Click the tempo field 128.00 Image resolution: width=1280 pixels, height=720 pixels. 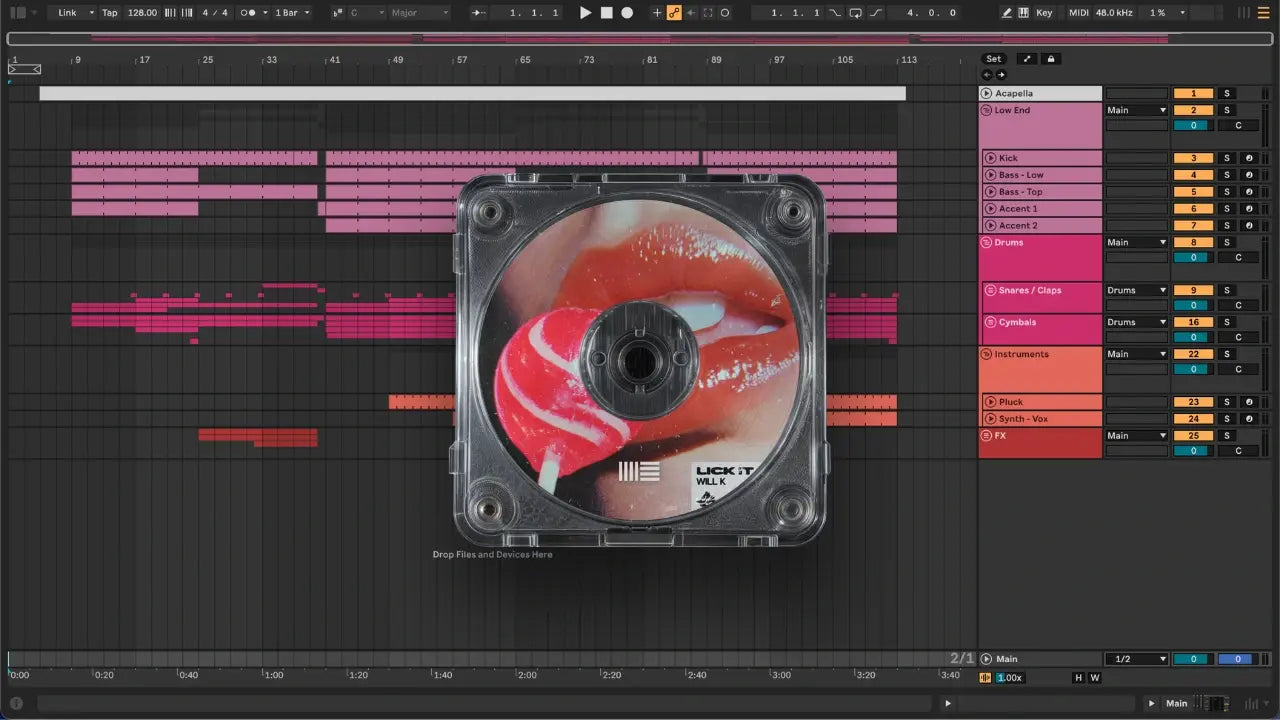[x=142, y=13]
